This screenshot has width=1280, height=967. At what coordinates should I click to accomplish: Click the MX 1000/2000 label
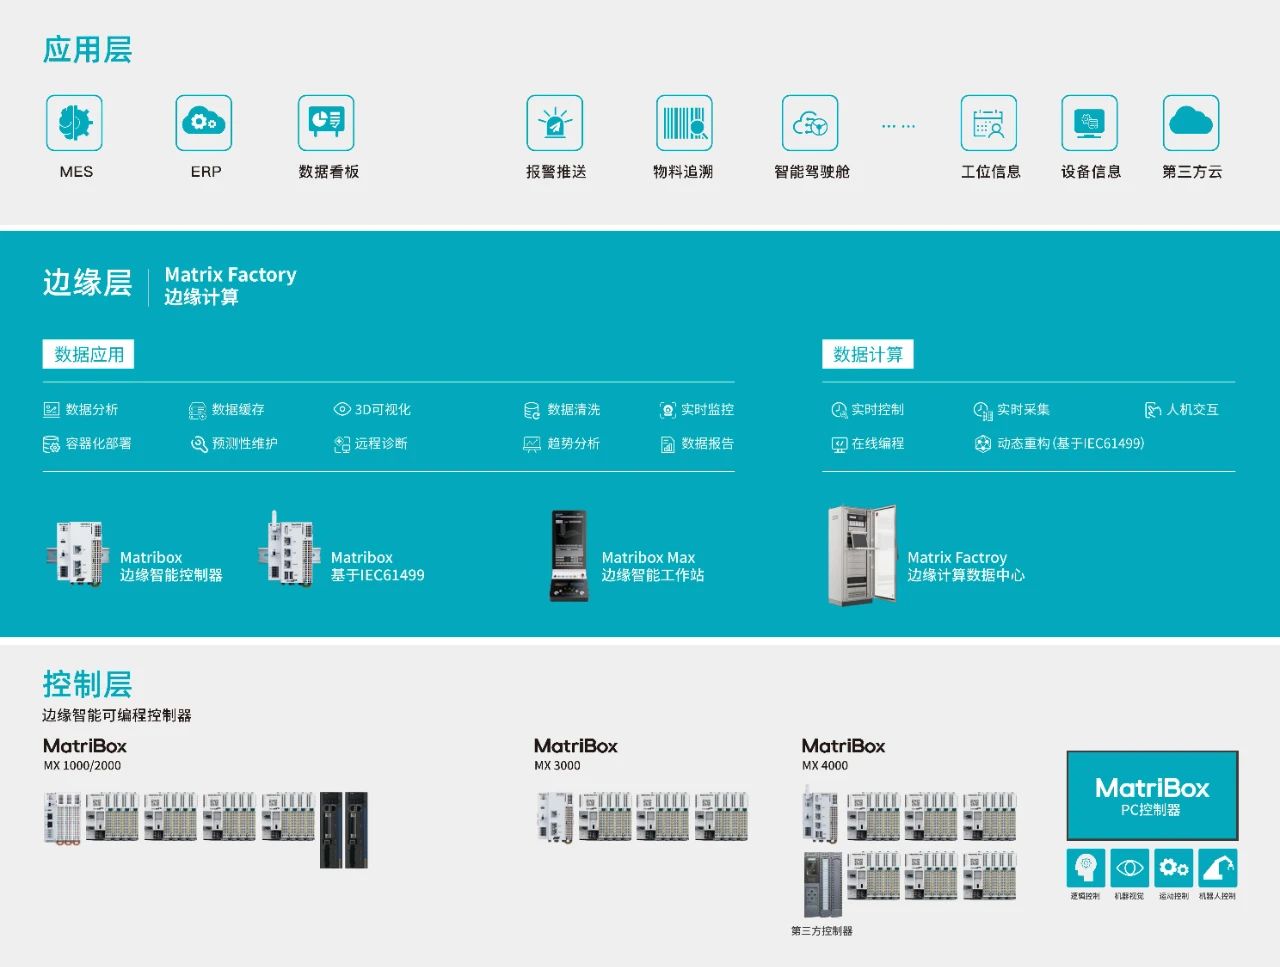[82, 766]
